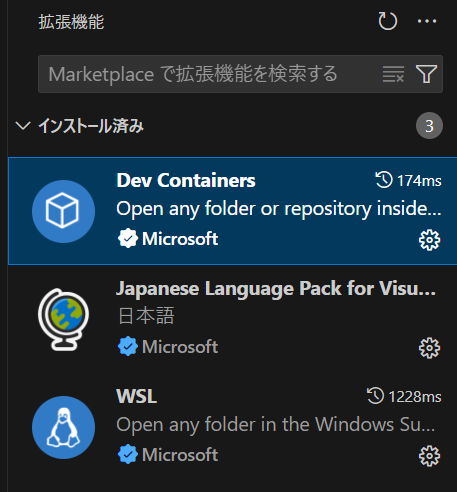Click Microsoft publisher under WSL
This screenshot has width=457, height=492.
[180, 455]
